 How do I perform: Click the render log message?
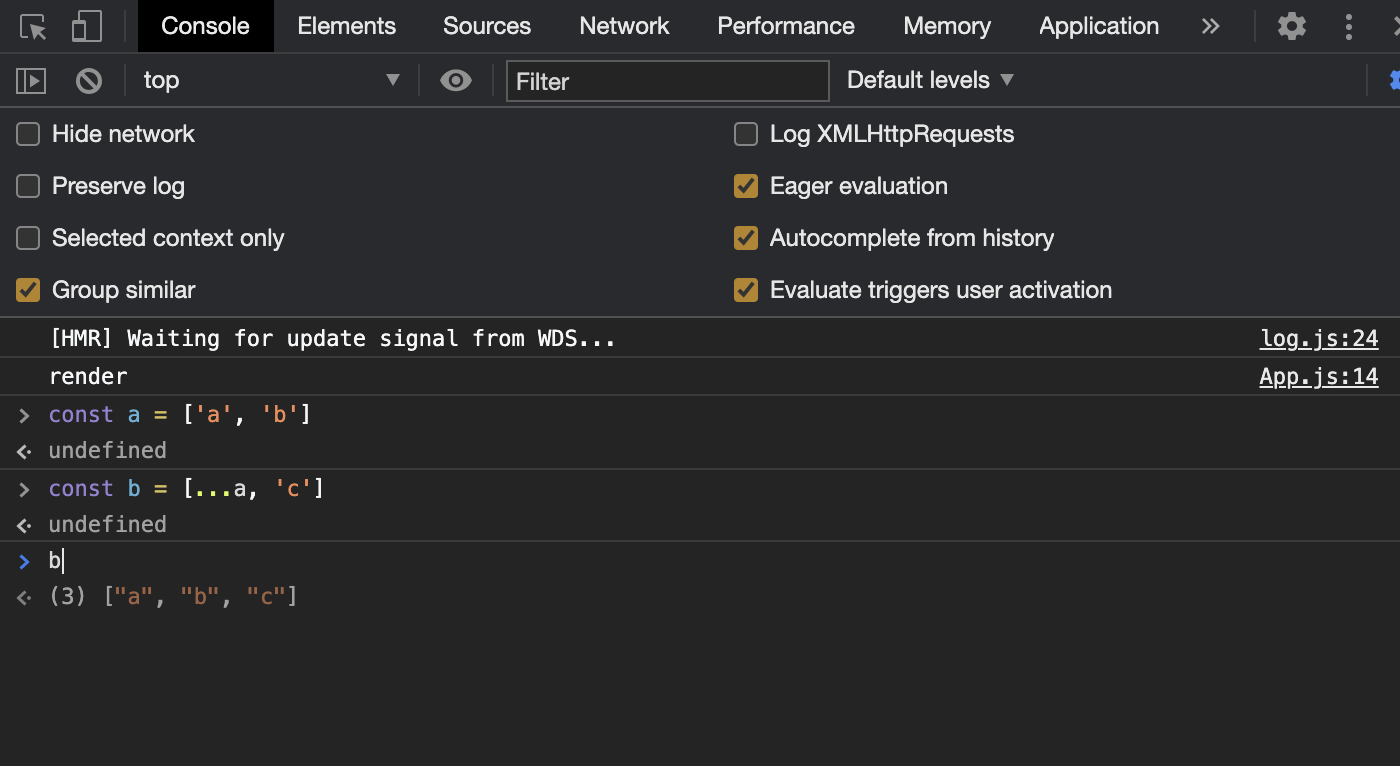88,377
